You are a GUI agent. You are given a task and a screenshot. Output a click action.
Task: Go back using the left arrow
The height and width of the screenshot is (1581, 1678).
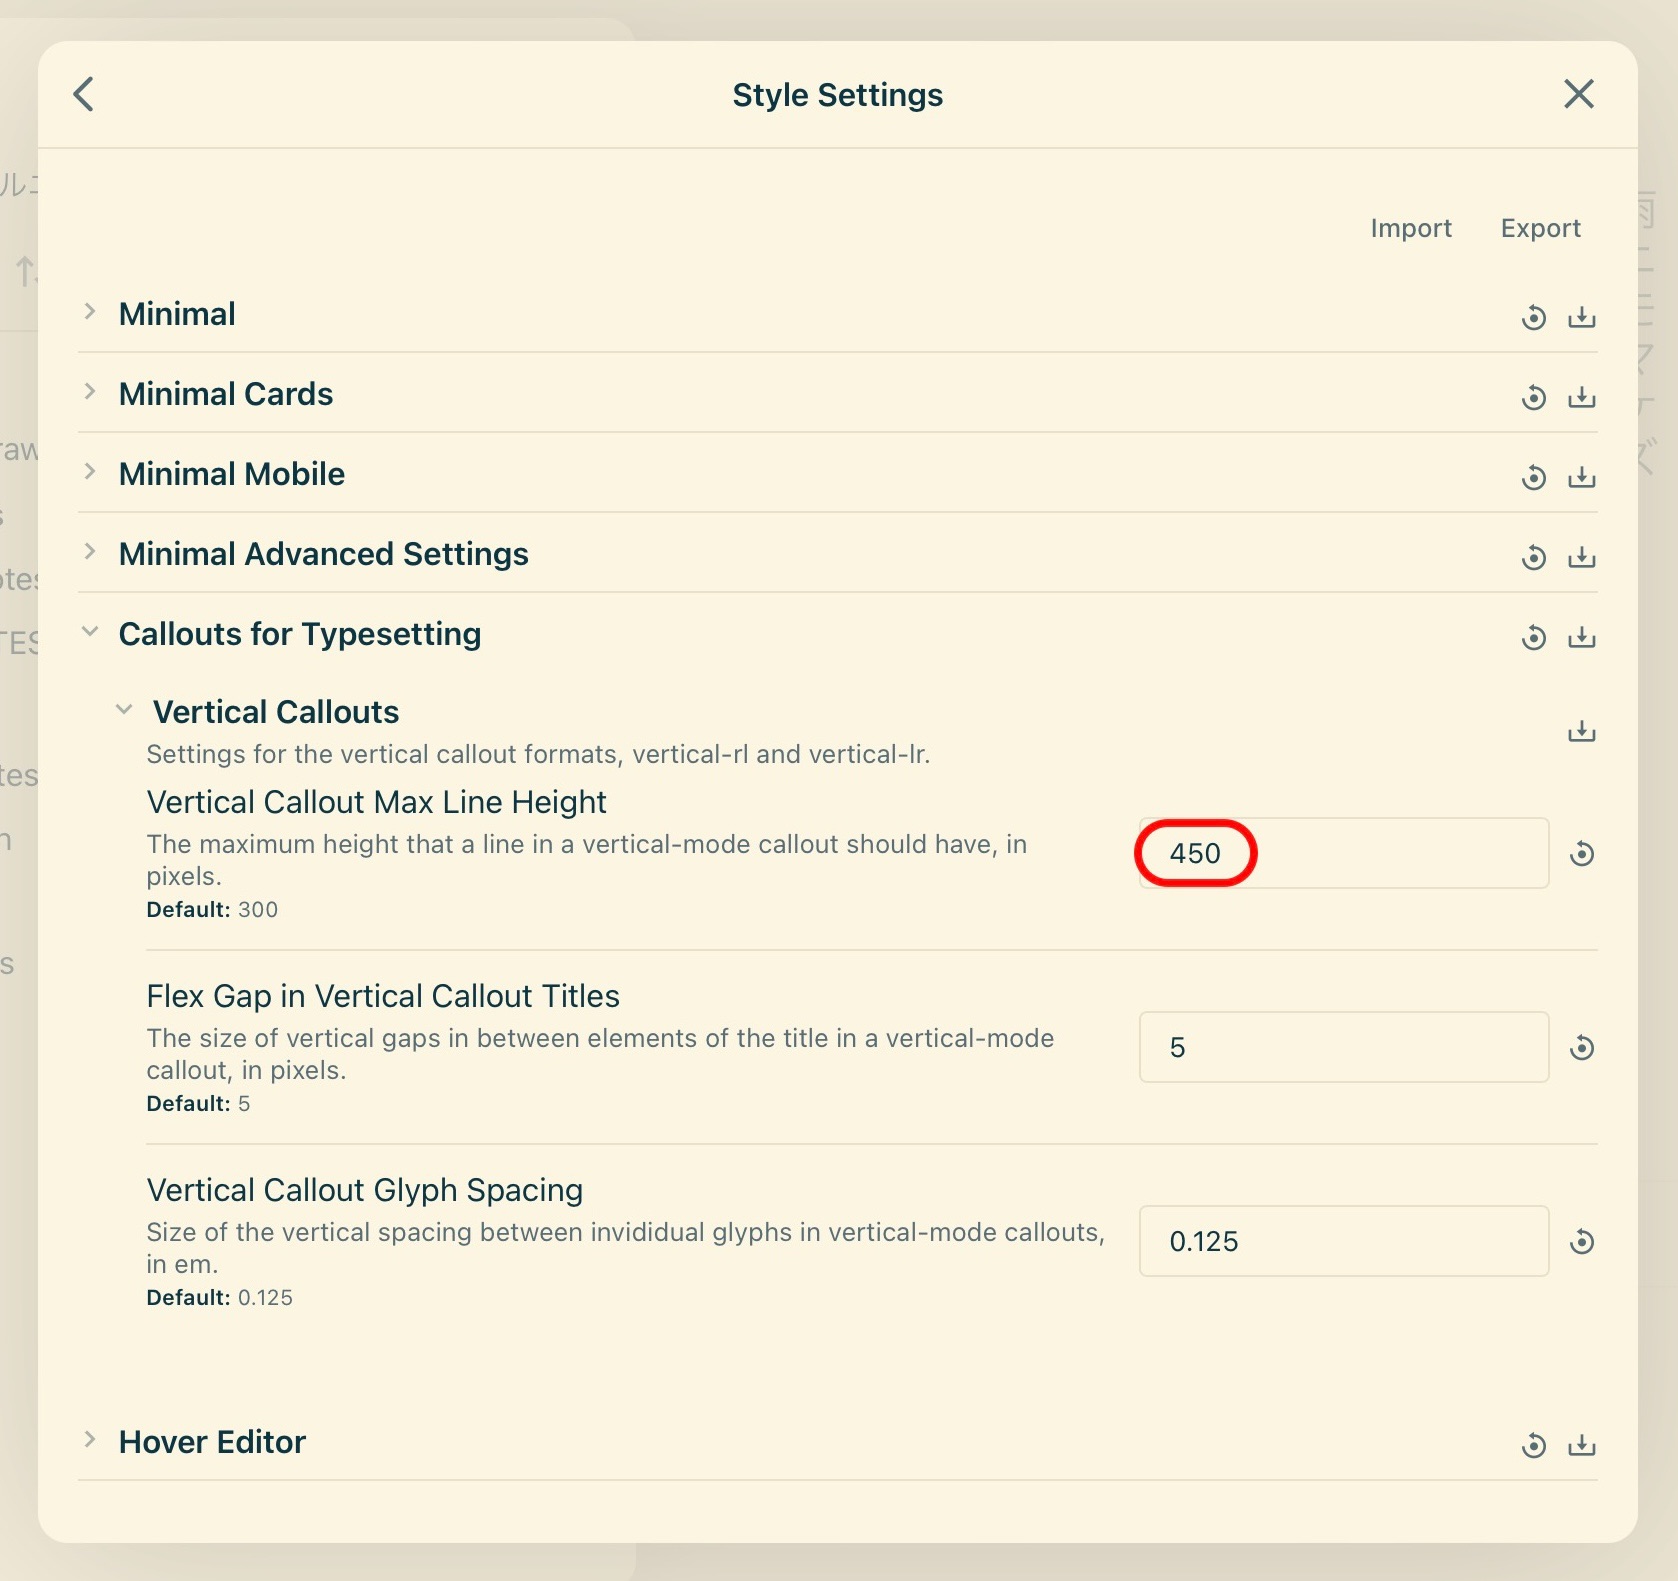(x=84, y=94)
